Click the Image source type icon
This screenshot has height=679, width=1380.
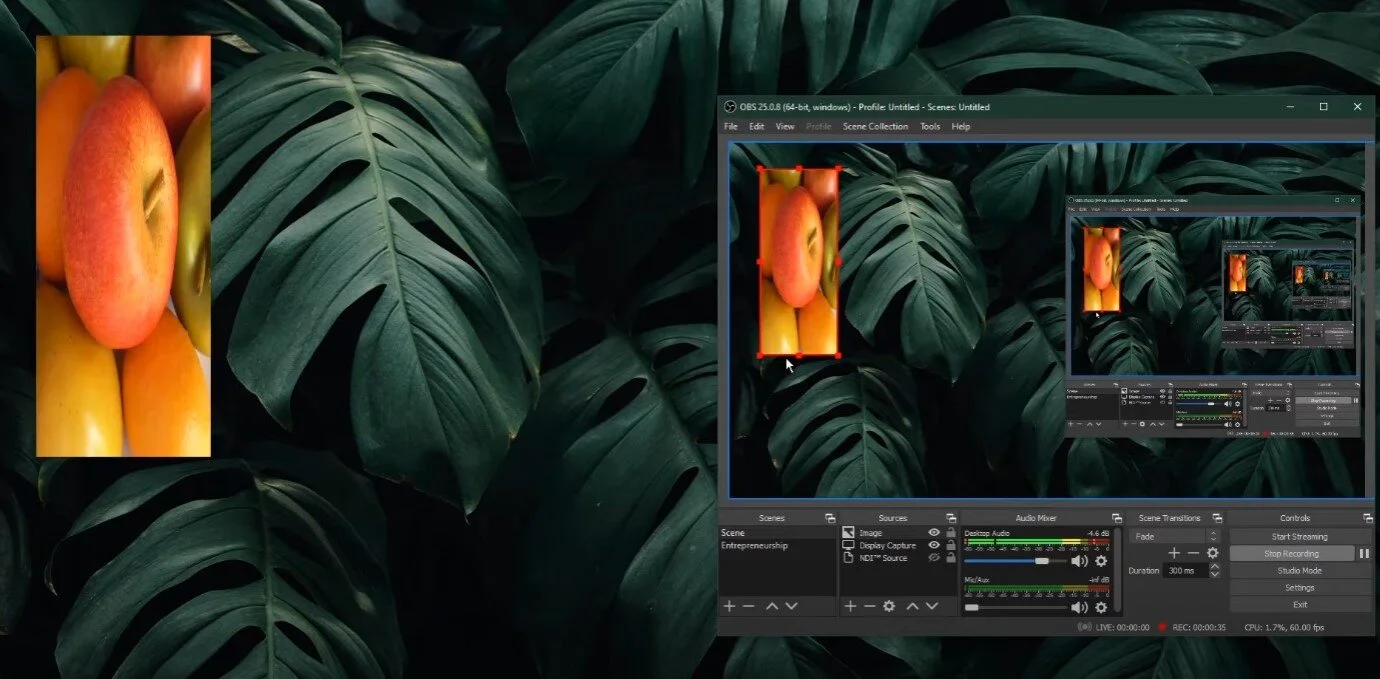(848, 533)
